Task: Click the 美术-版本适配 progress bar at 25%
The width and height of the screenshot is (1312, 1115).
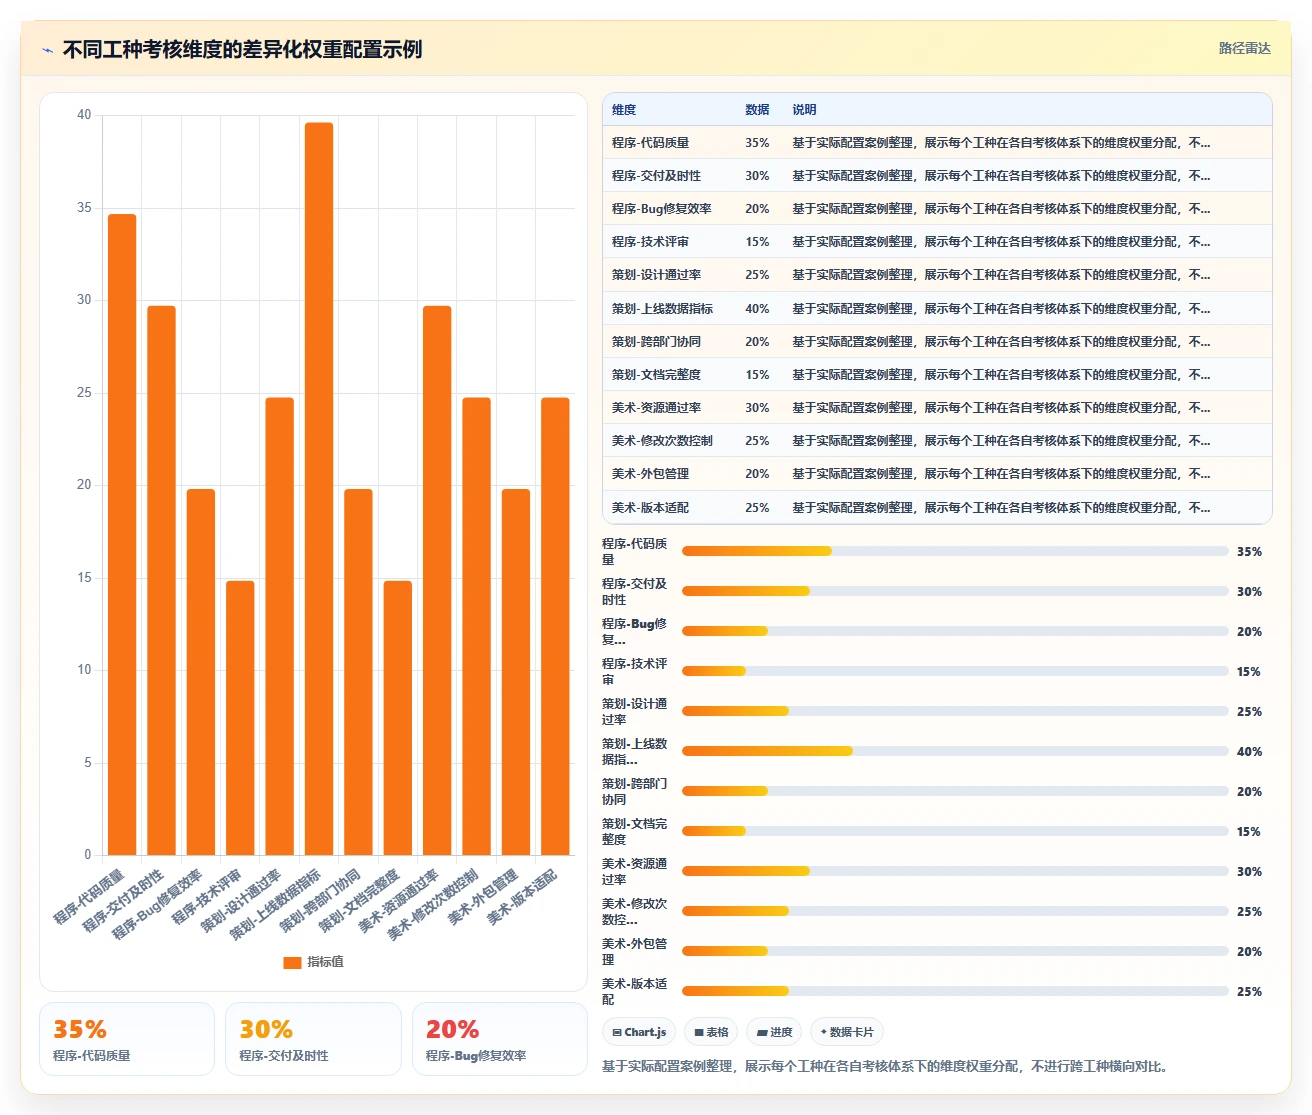Action: coord(955,991)
